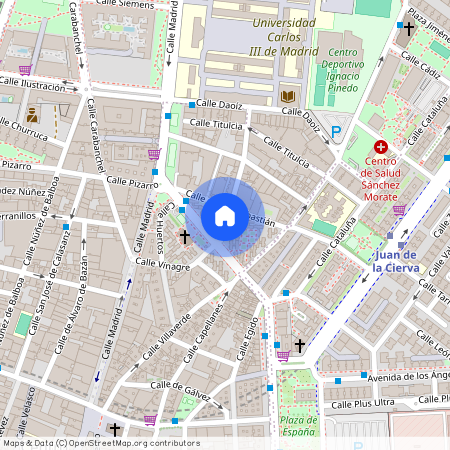Click the shopping cart icon above Plaza de España

click(283, 356)
